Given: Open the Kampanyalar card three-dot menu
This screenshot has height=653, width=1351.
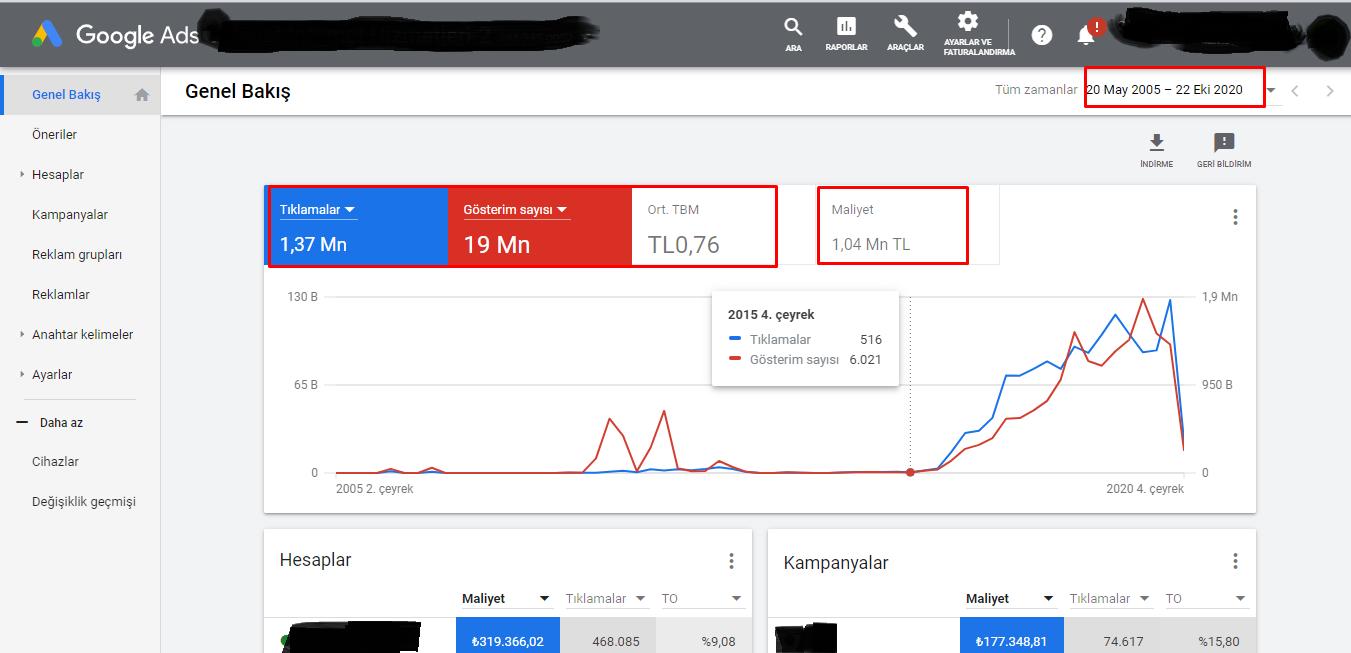Looking at the screenshot, I should pyautogui.click(x=1235, y=561).
